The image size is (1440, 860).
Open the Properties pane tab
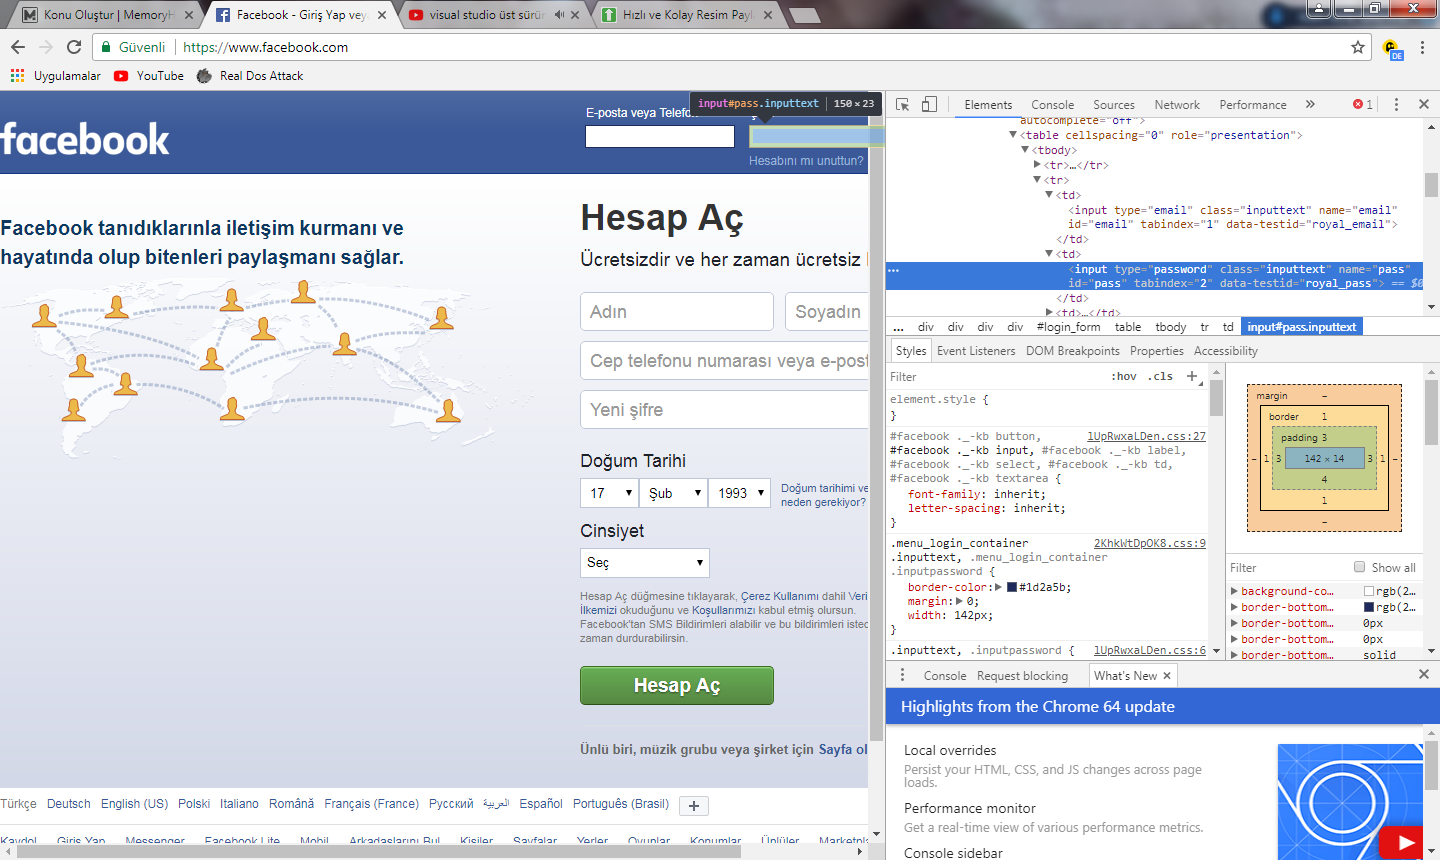(1157, 351)
